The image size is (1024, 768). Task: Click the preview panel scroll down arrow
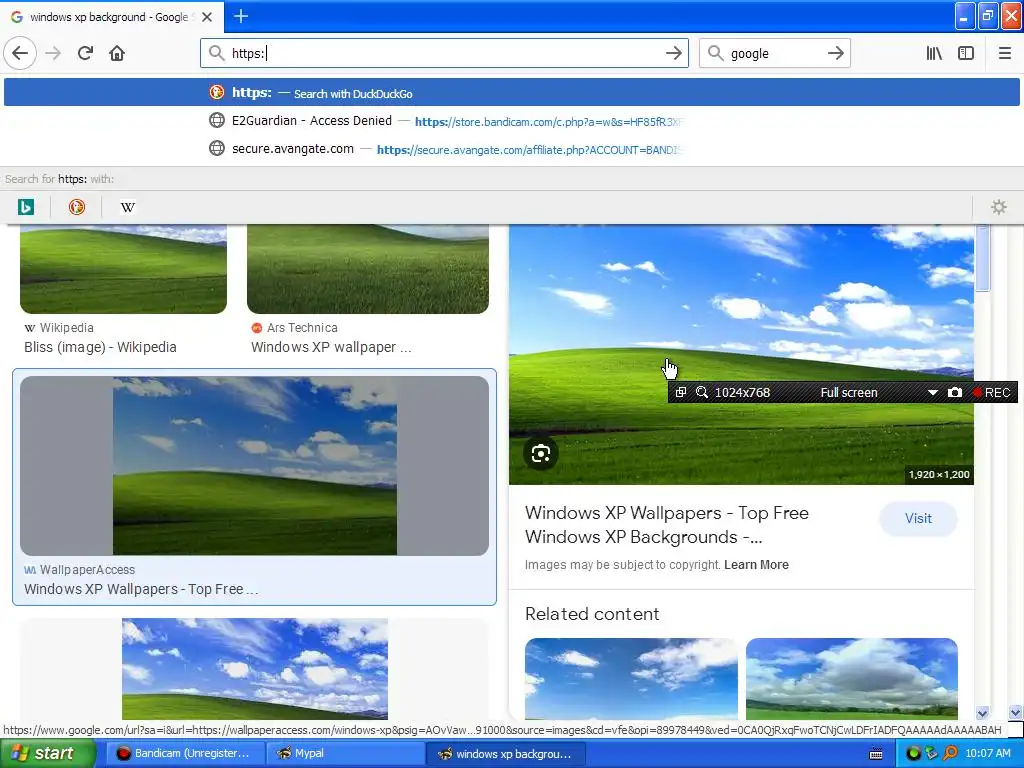coord(982,712)
